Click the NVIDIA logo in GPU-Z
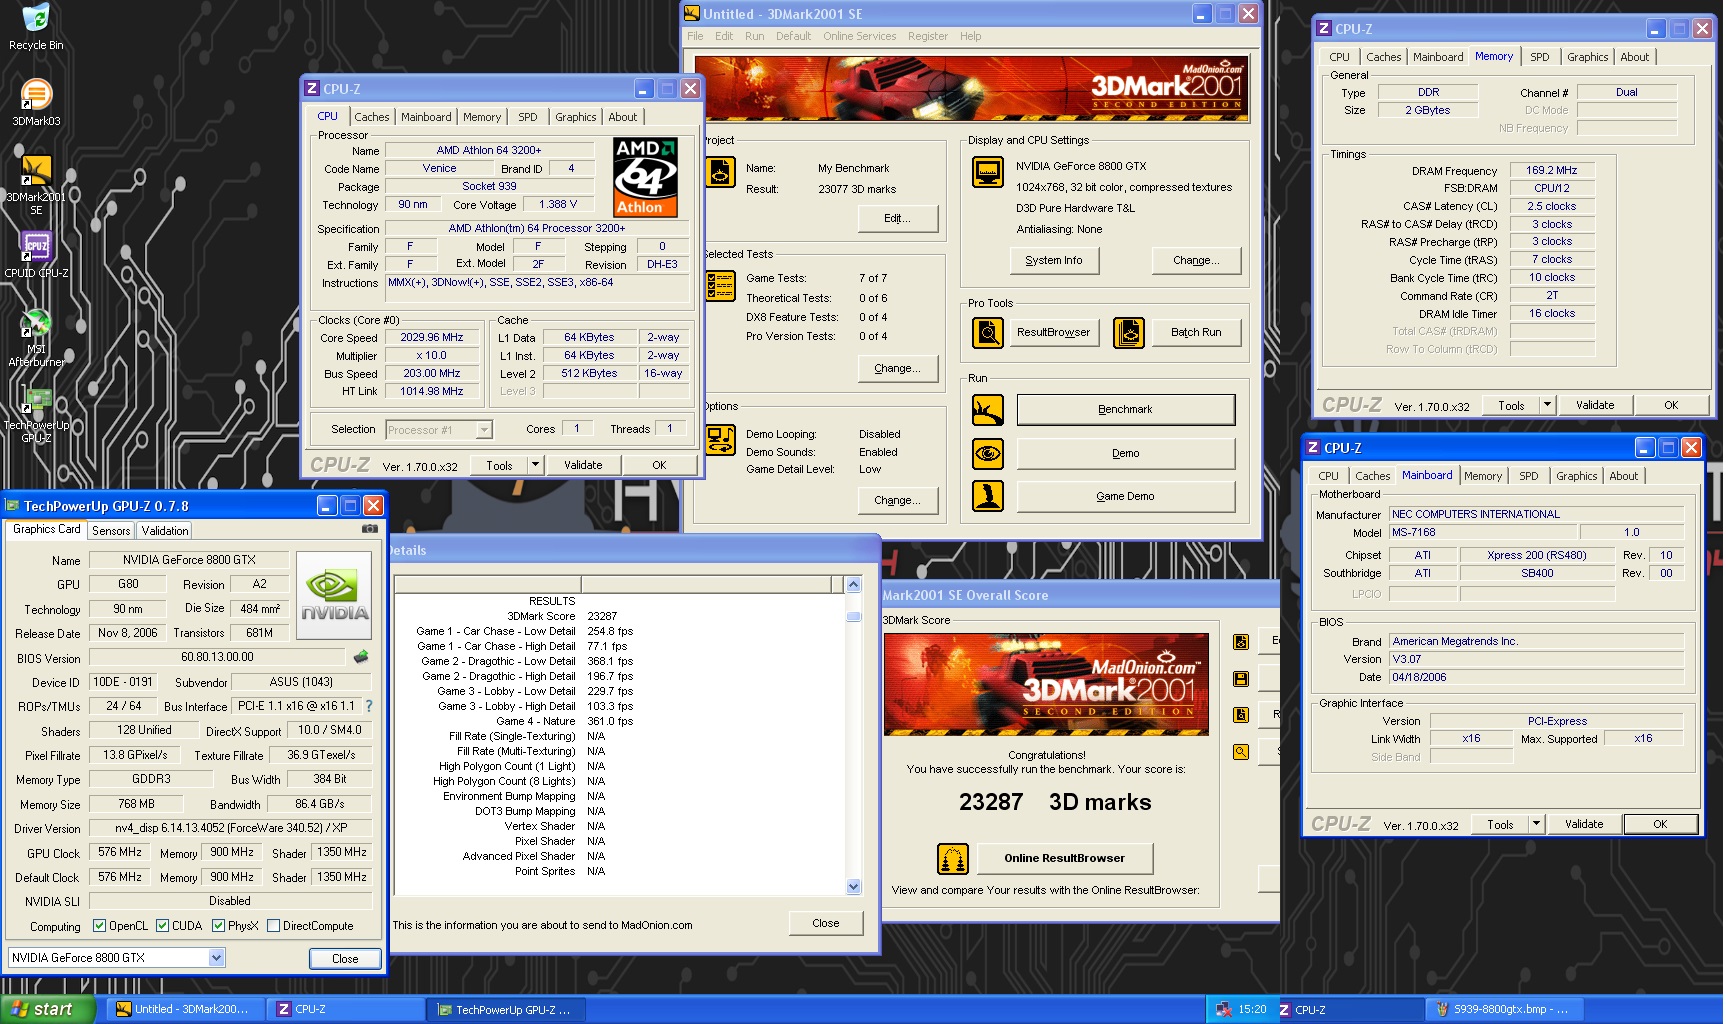Viewport: 1726px width, 1024px height. click(x=335, y=595)
